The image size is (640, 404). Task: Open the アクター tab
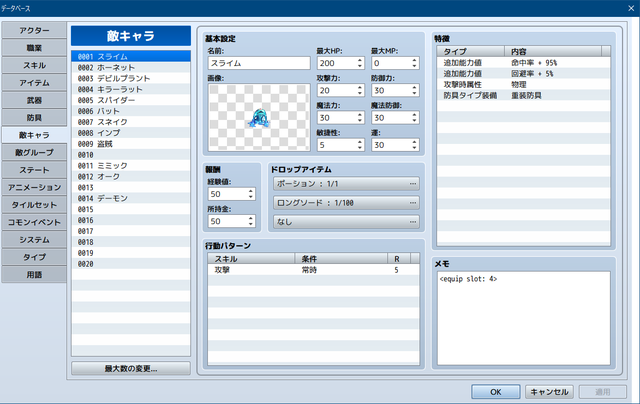pyautogui.click(x=34, y=31)
